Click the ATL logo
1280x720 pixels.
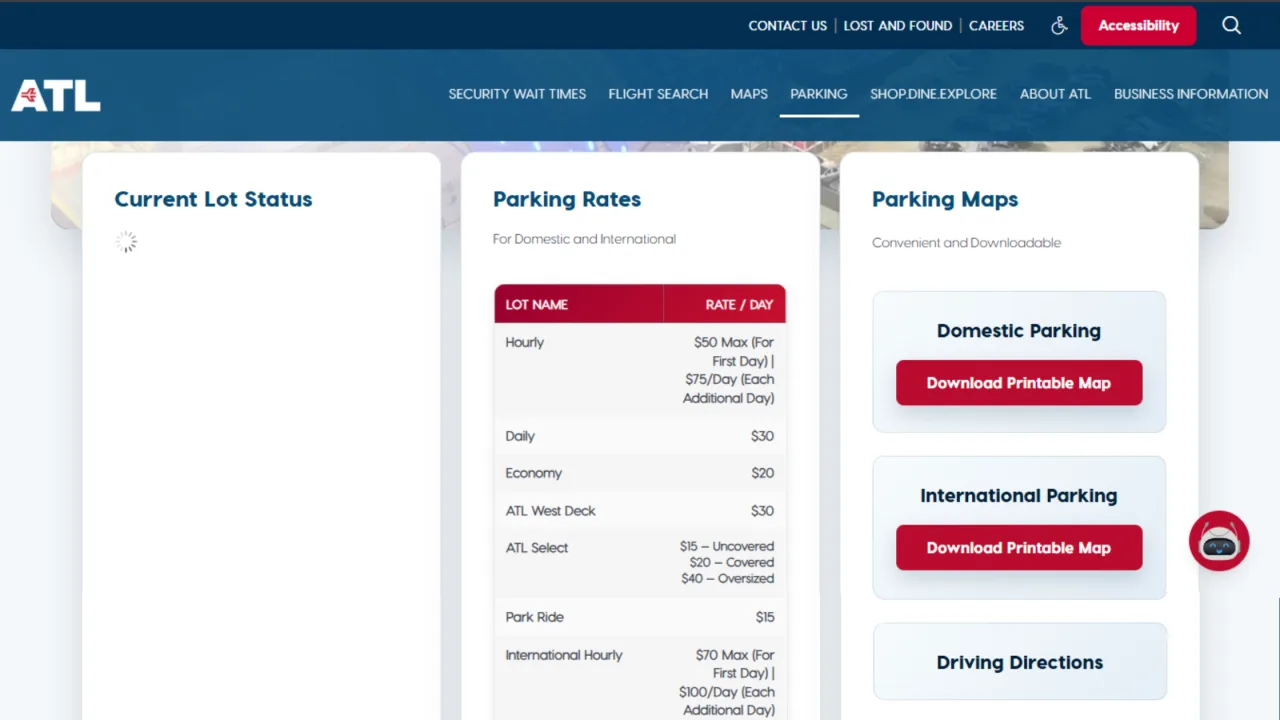pyautogui.click(x=56, y=95)
